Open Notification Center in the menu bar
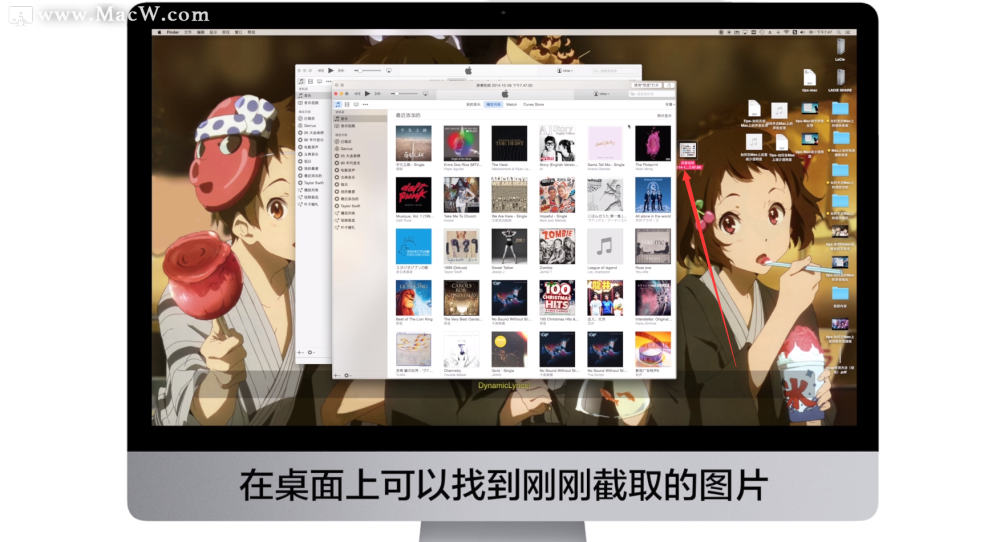Screen dimensions: 1000x542 pyautogui.click(x=848, y=32)
